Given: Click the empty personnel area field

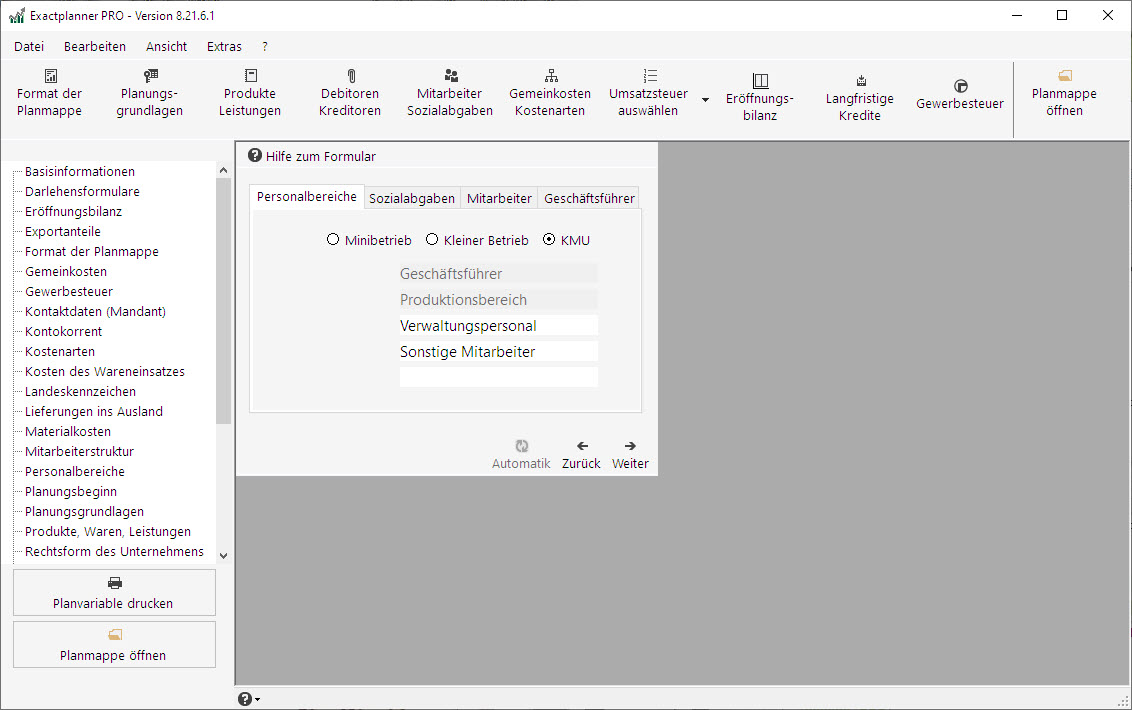Looking at the screenshot, I should point(498,377).
